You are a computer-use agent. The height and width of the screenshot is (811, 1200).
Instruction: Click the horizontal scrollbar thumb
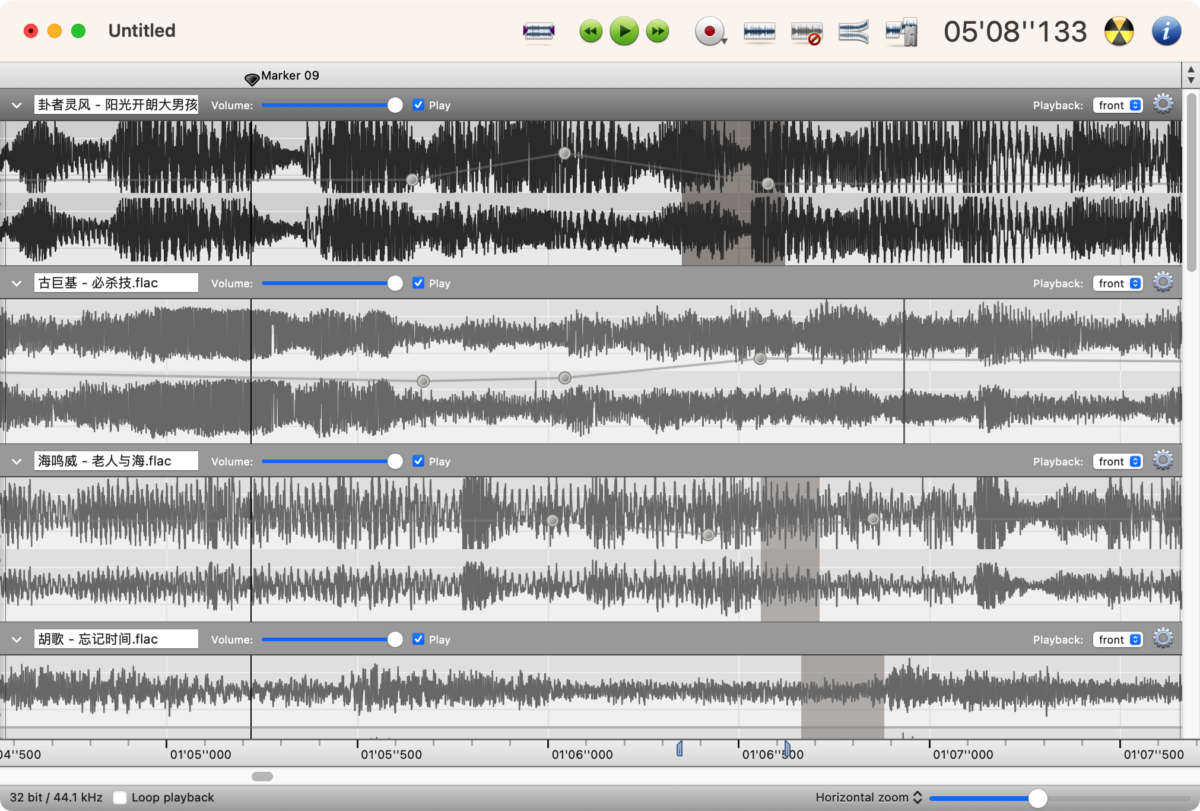[262, 776]
